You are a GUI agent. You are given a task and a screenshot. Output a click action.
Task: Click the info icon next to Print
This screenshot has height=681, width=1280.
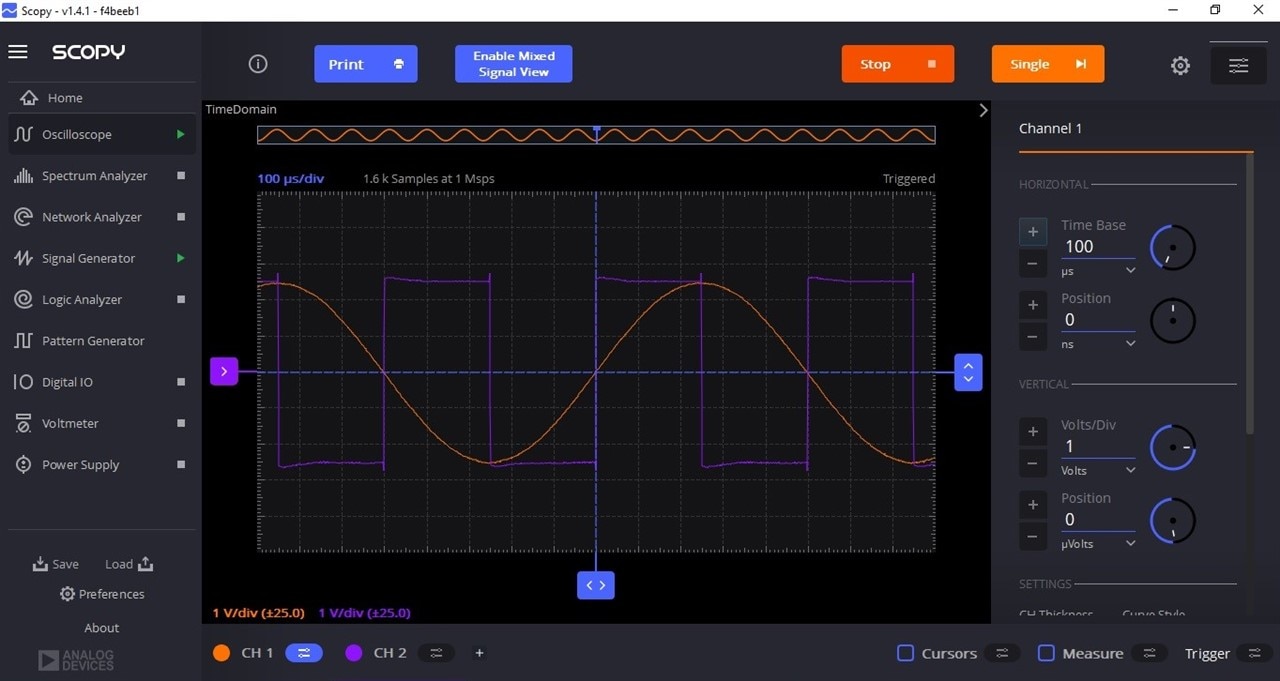(x=258, y=64)
